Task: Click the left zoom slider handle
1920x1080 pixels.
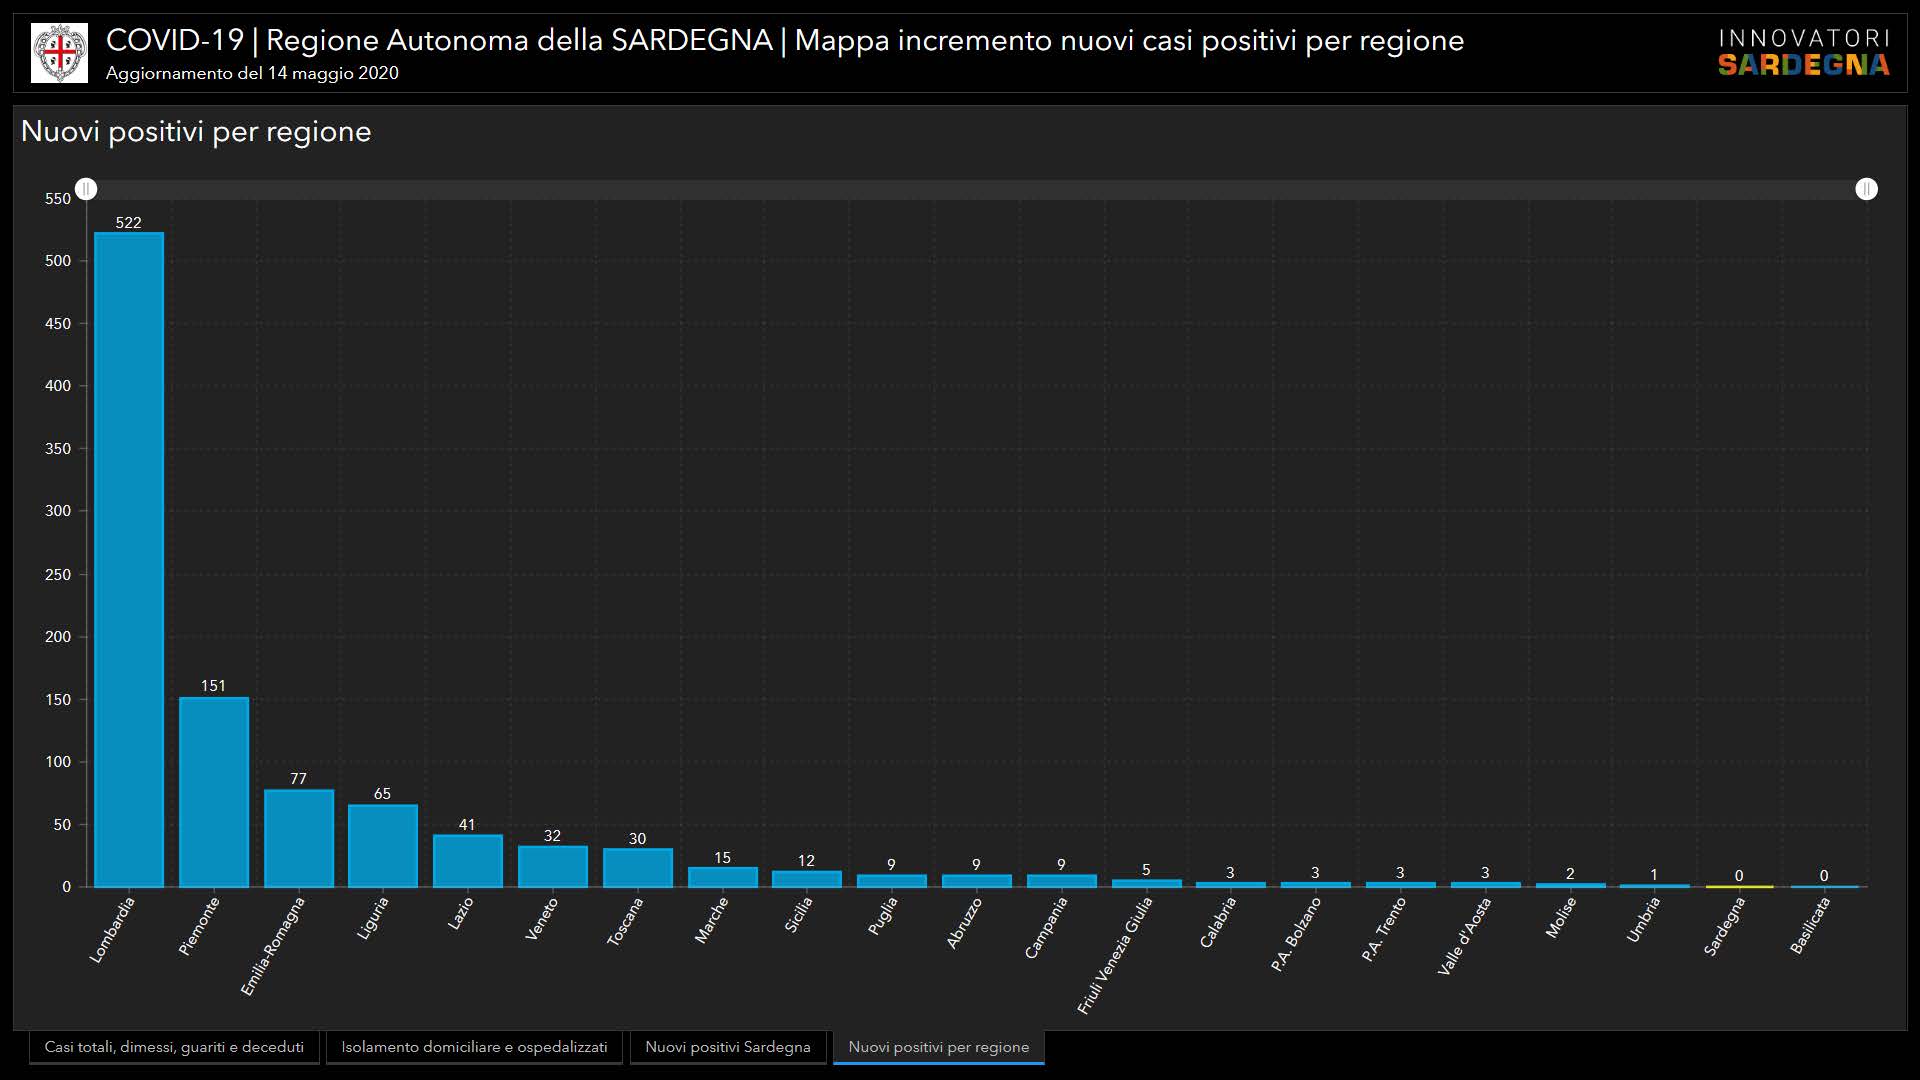Action: point(87,189)
